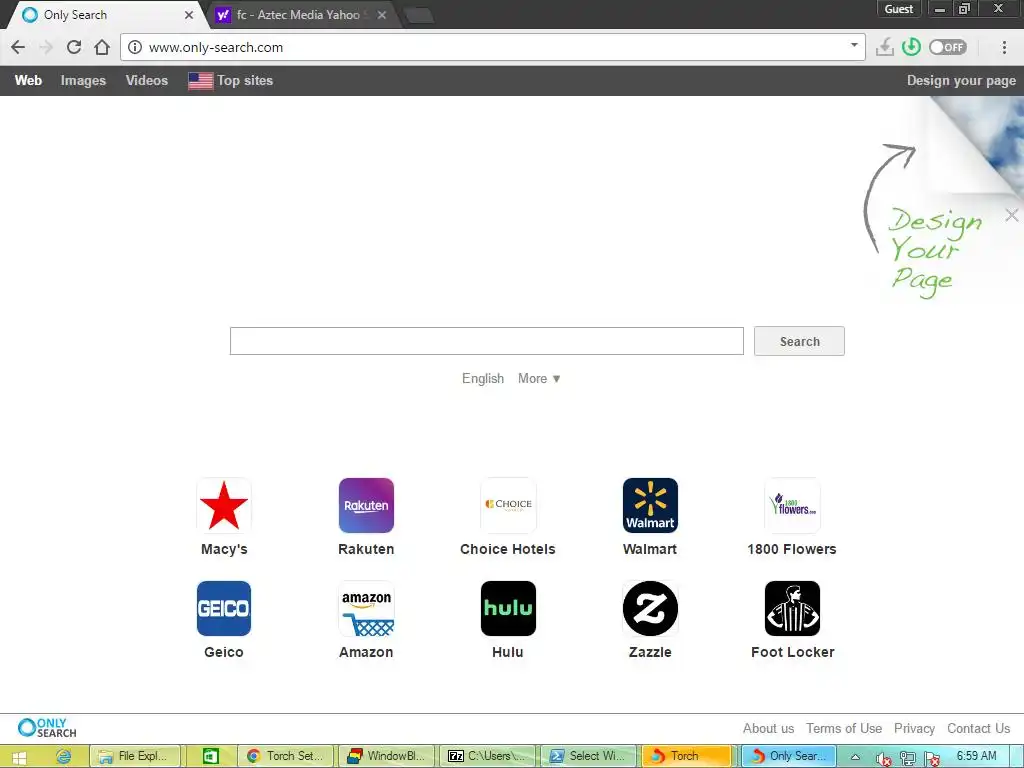Open Top sites with US flag
The image size is (1024, 768).
pos(231,80)
